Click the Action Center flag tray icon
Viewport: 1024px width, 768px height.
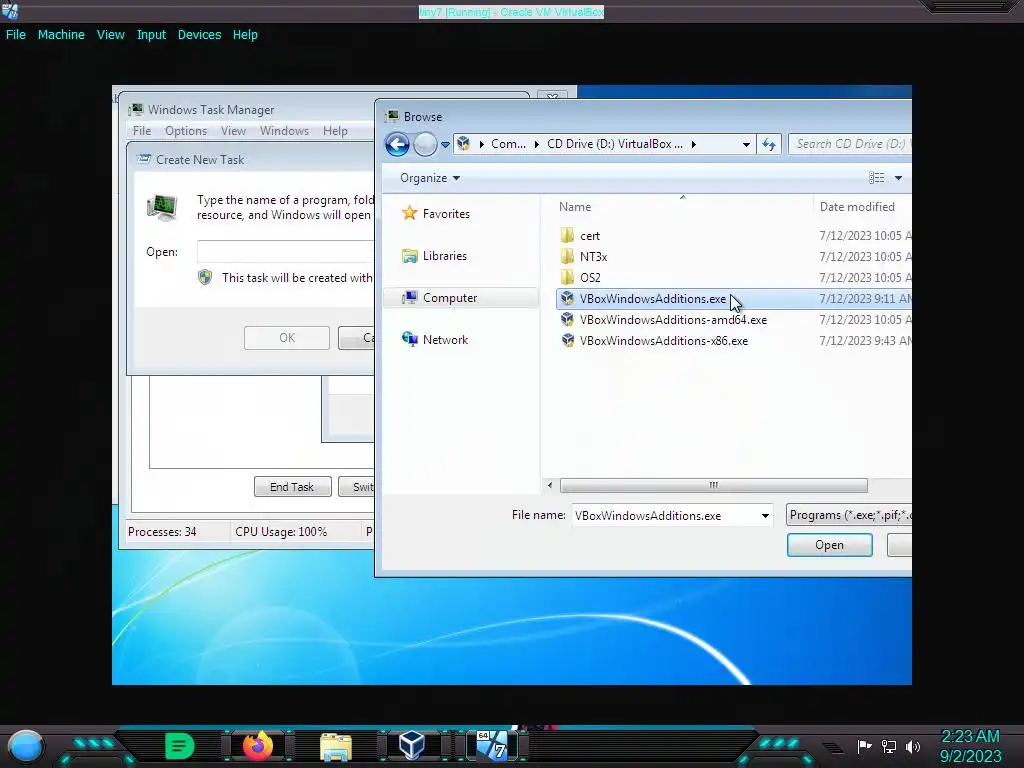coord(864,746)
